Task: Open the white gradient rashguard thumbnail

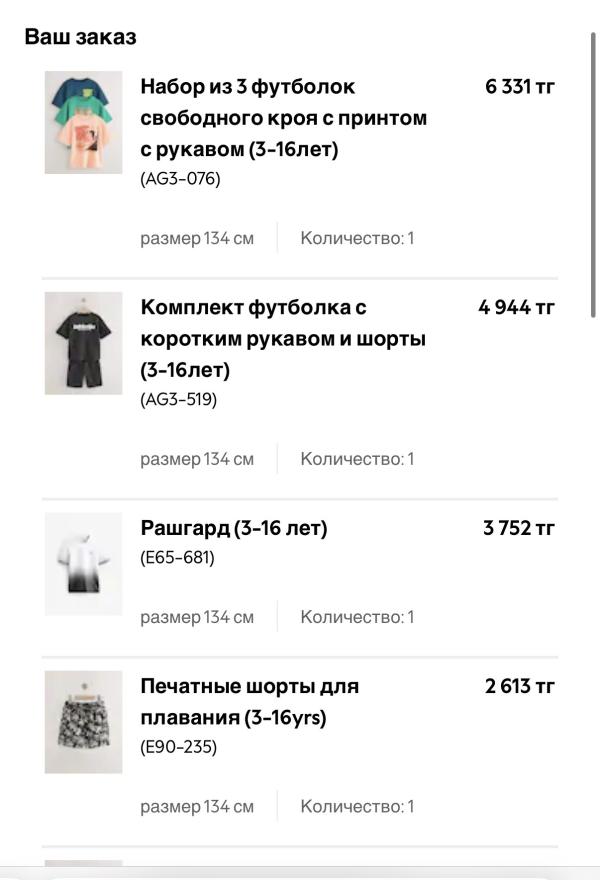Action: [x=83, y=564]
